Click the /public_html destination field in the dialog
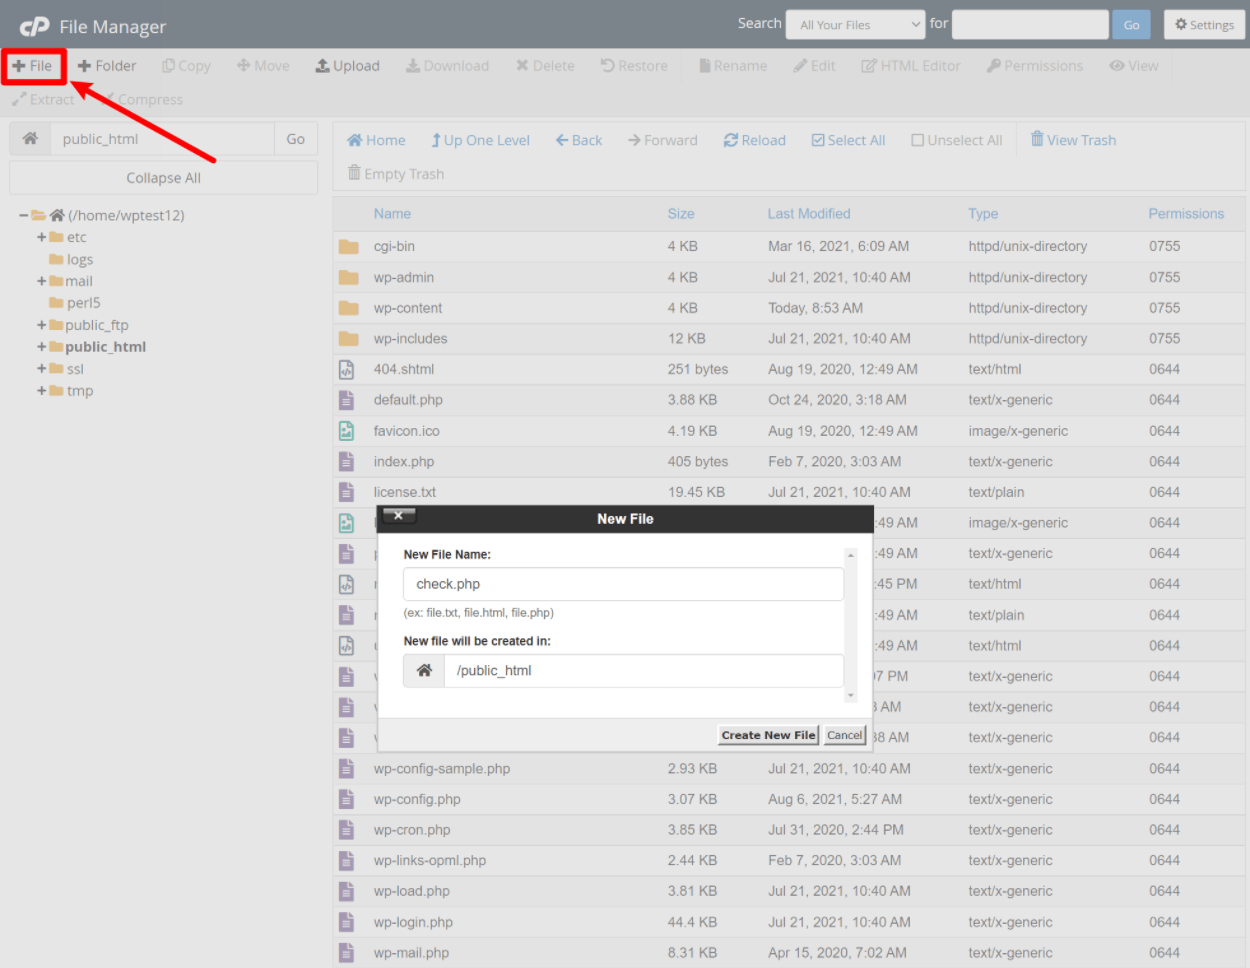This screenshot has height=968, width=1250. [x=644, y=671]
